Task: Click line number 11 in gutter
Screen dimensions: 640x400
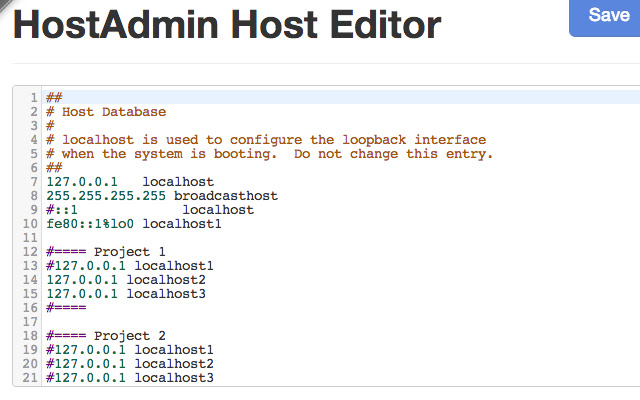Action: click(x=30, y=238)
